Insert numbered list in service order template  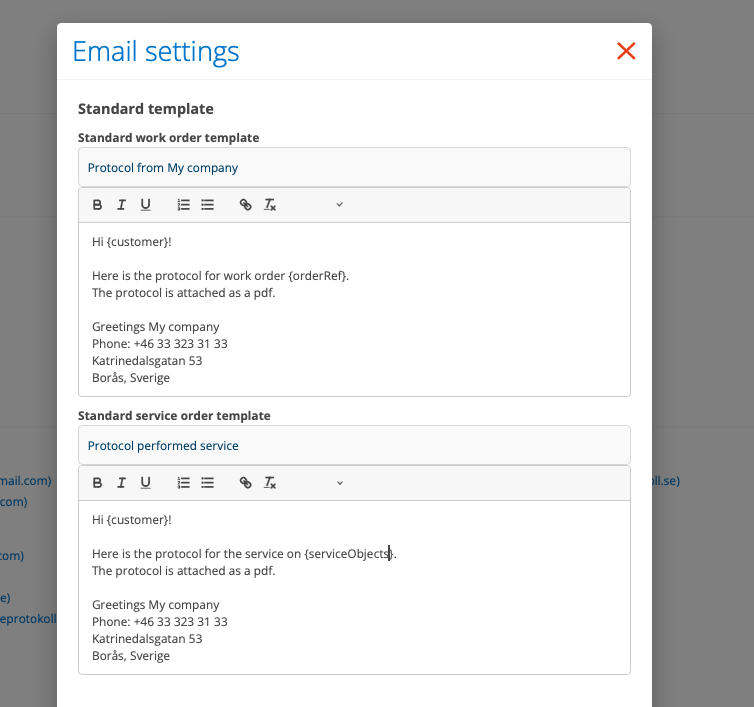[183, 483]
